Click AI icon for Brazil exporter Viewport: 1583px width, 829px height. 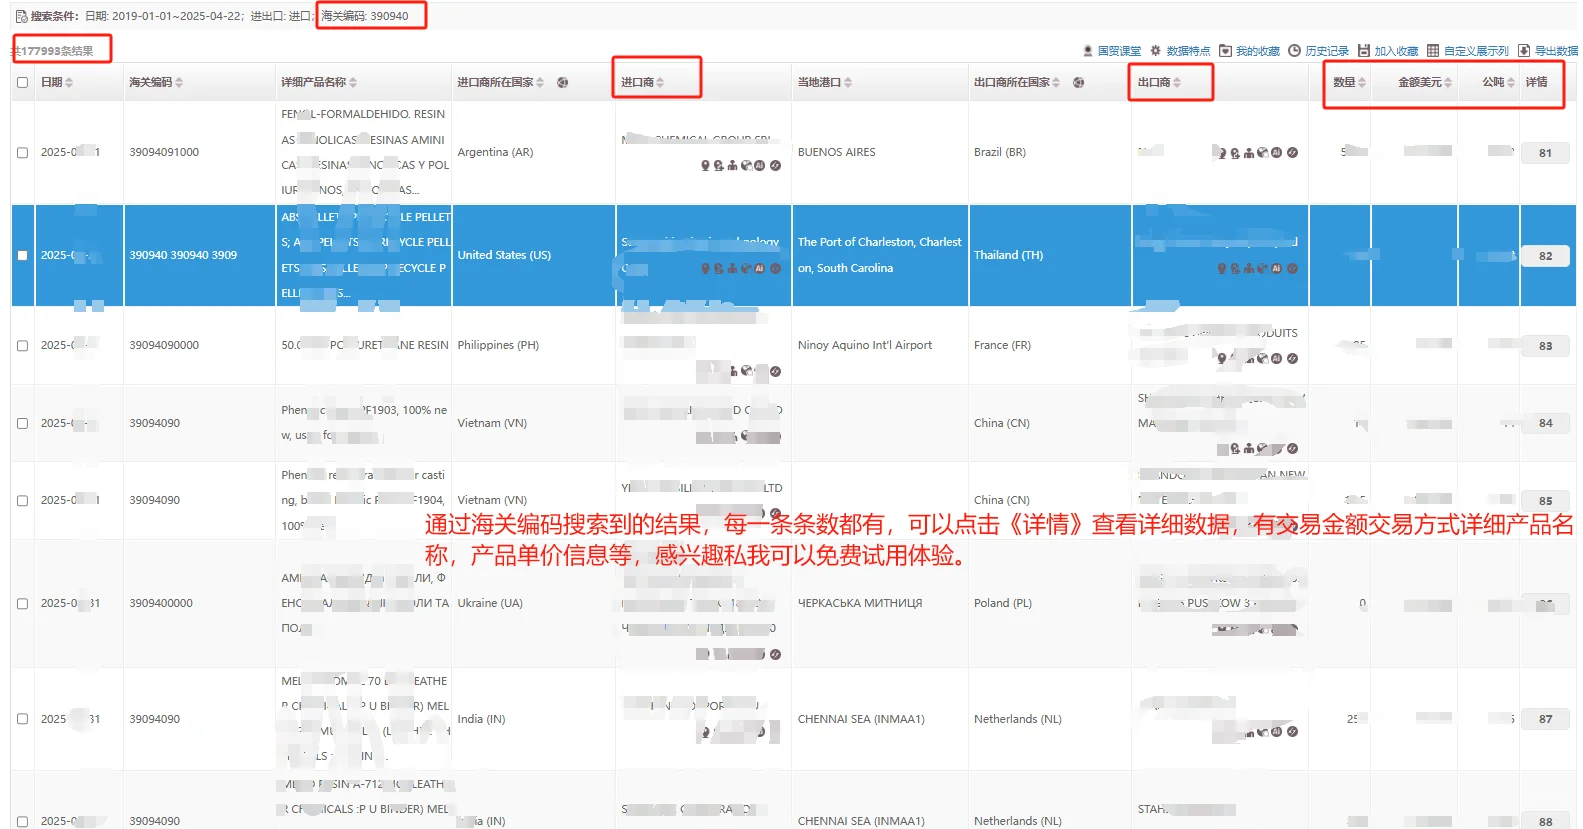coord(1276,153)
